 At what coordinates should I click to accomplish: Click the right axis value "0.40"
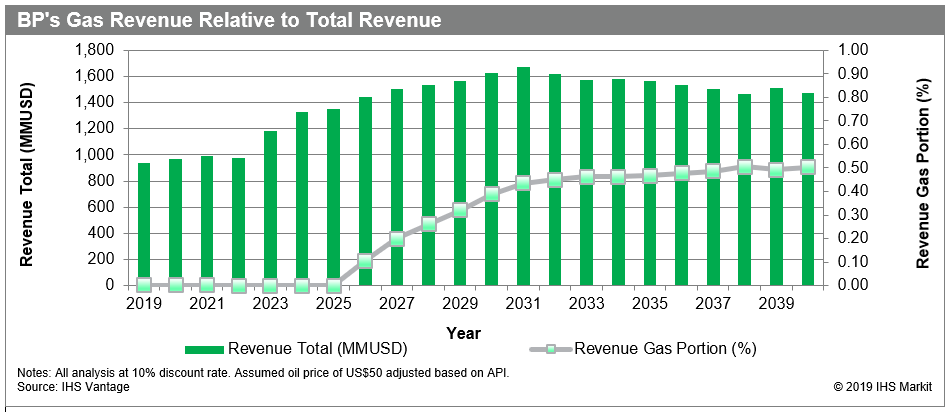(x=851, y=191)
